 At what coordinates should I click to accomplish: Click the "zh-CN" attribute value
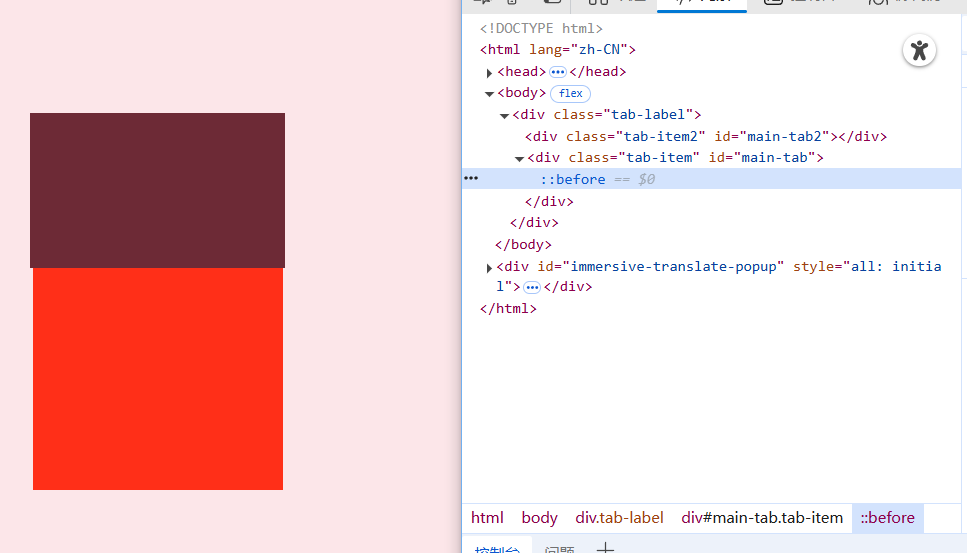(599, 49)
